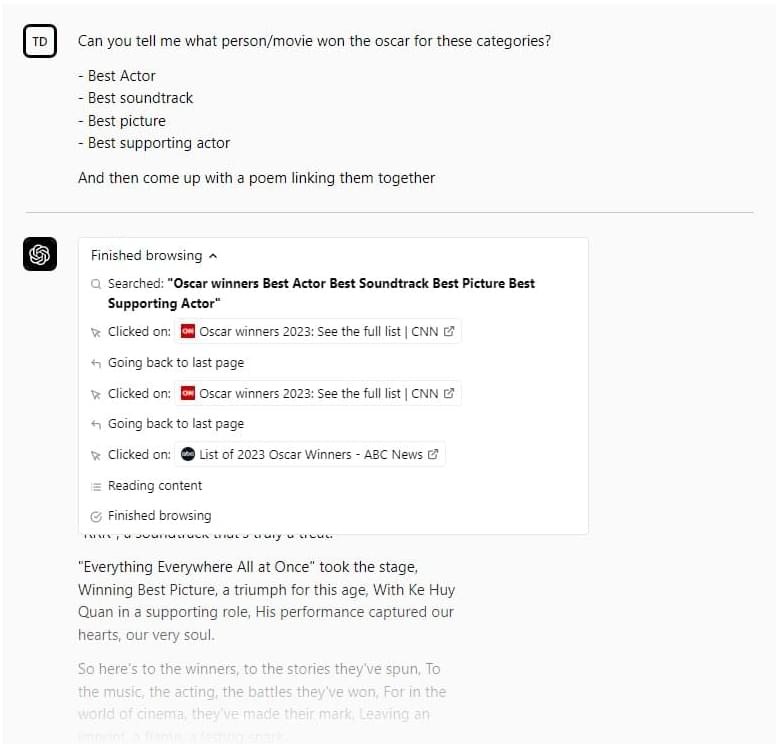Click the TD user avatar
Viewport: 776px width, 744px height.
pyautogui.click(x=40, y=41)
